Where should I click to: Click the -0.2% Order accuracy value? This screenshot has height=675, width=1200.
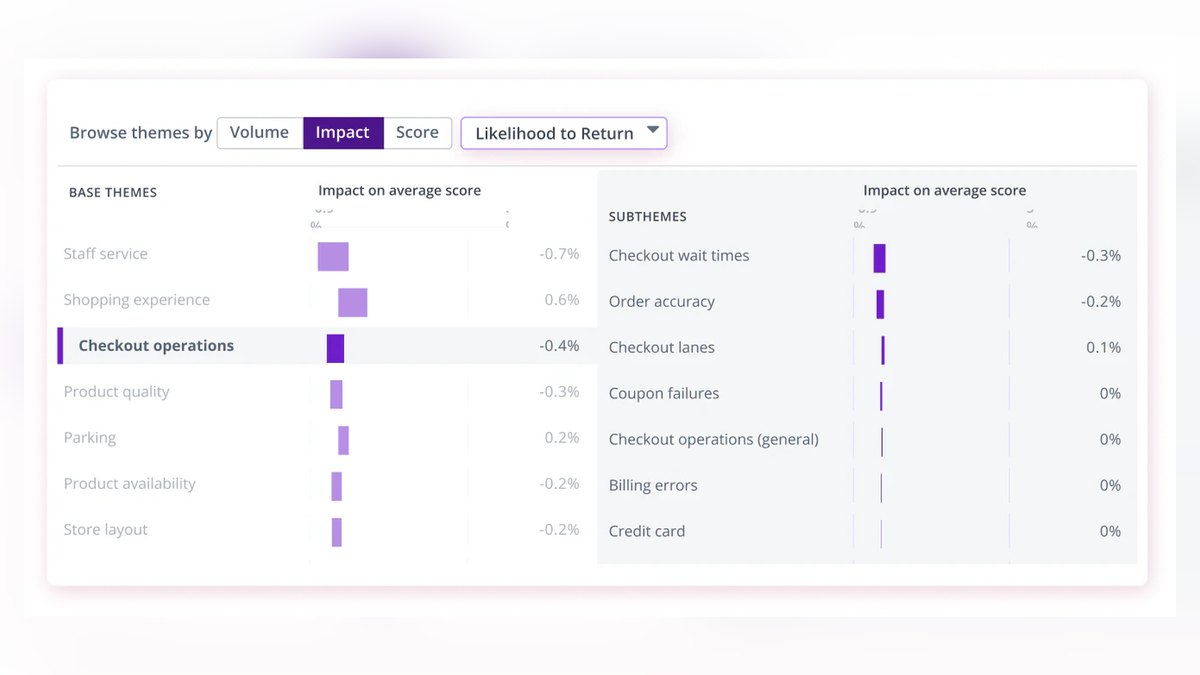click(1101, 302)
